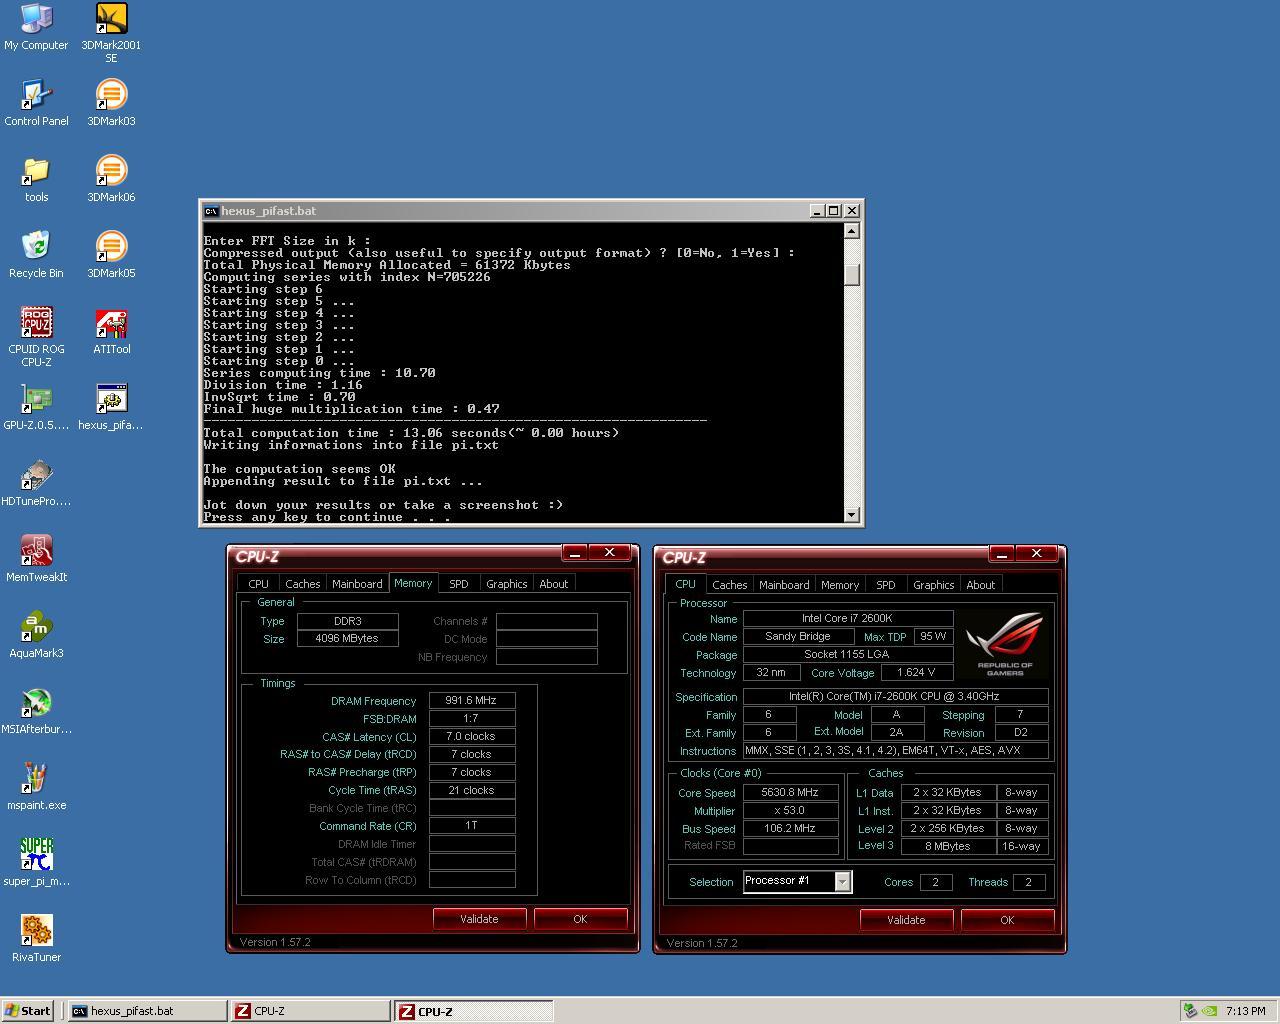
Task: Click memory Size value 4096 MBytes
Action: coord(347,639)
